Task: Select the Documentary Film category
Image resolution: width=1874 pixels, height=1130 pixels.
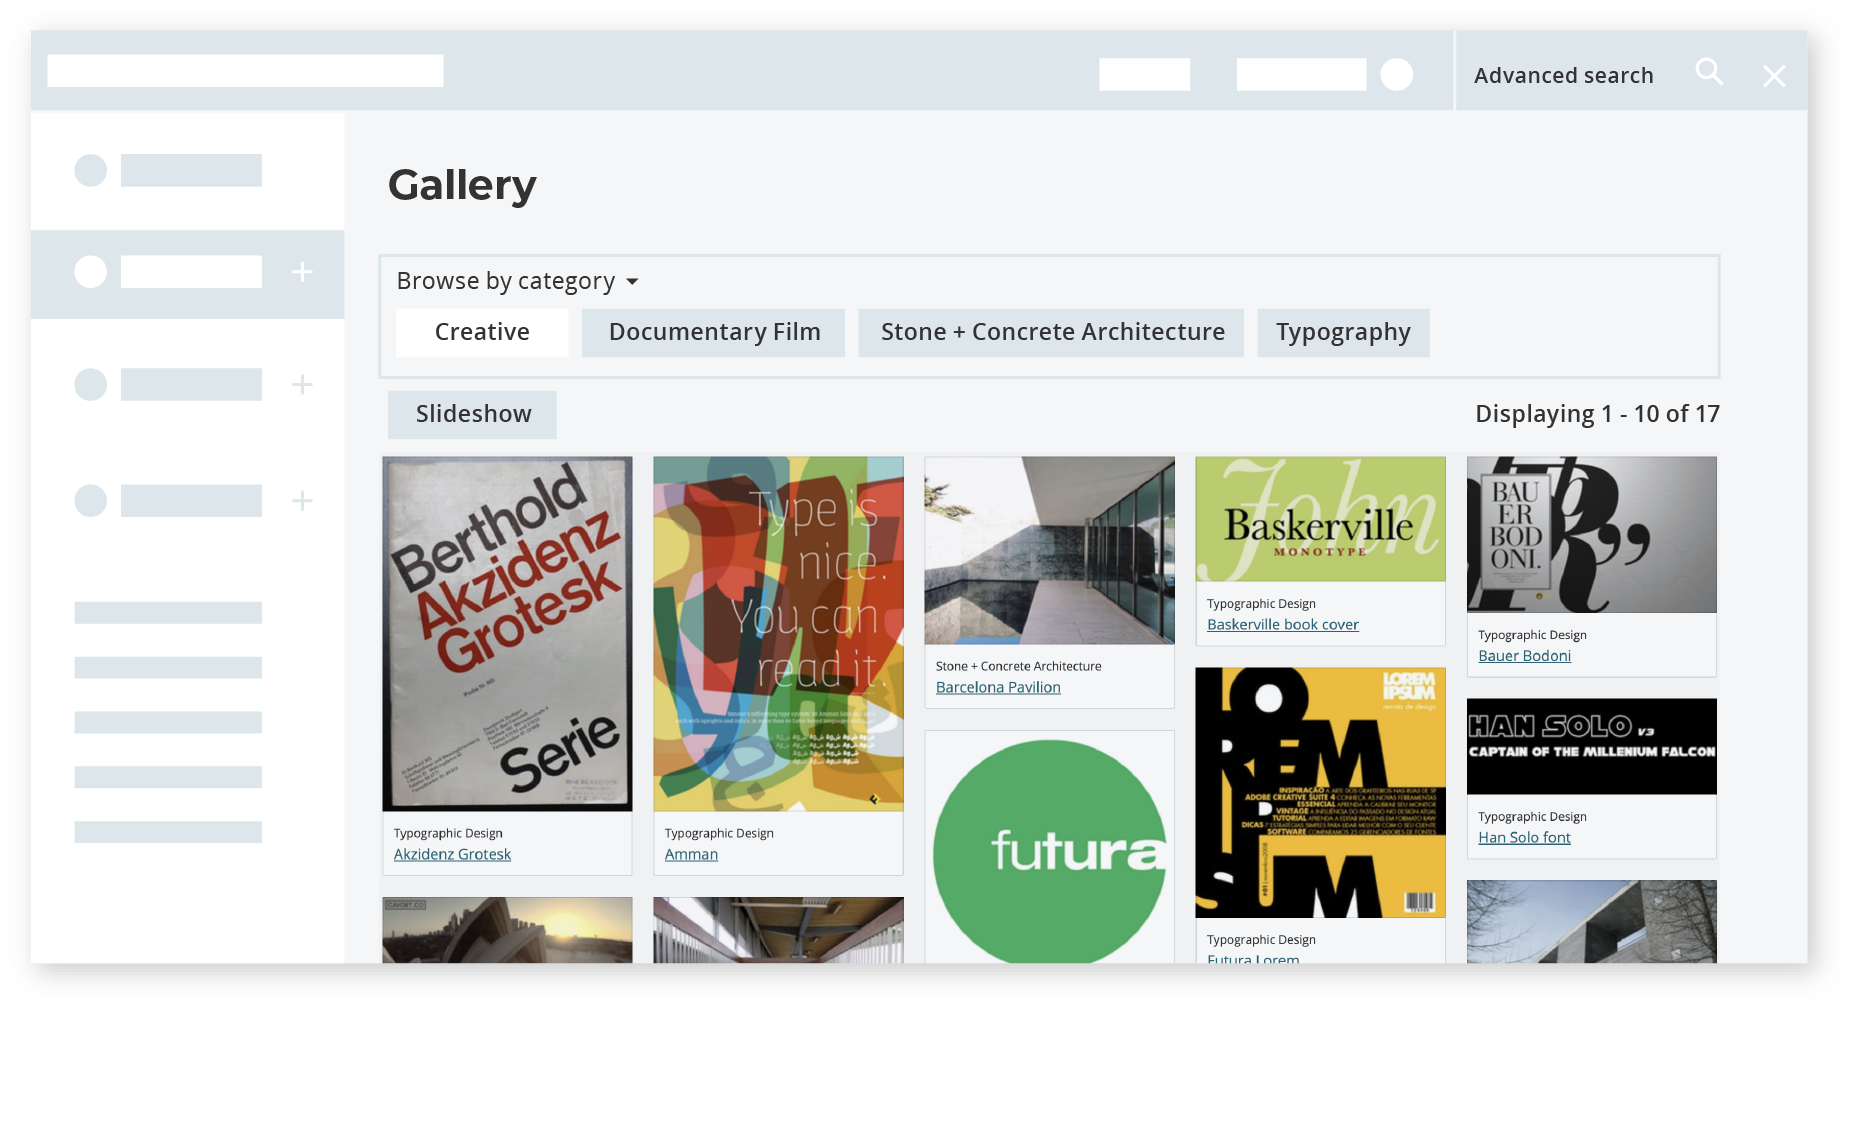Action: click(x=714, y=332)
